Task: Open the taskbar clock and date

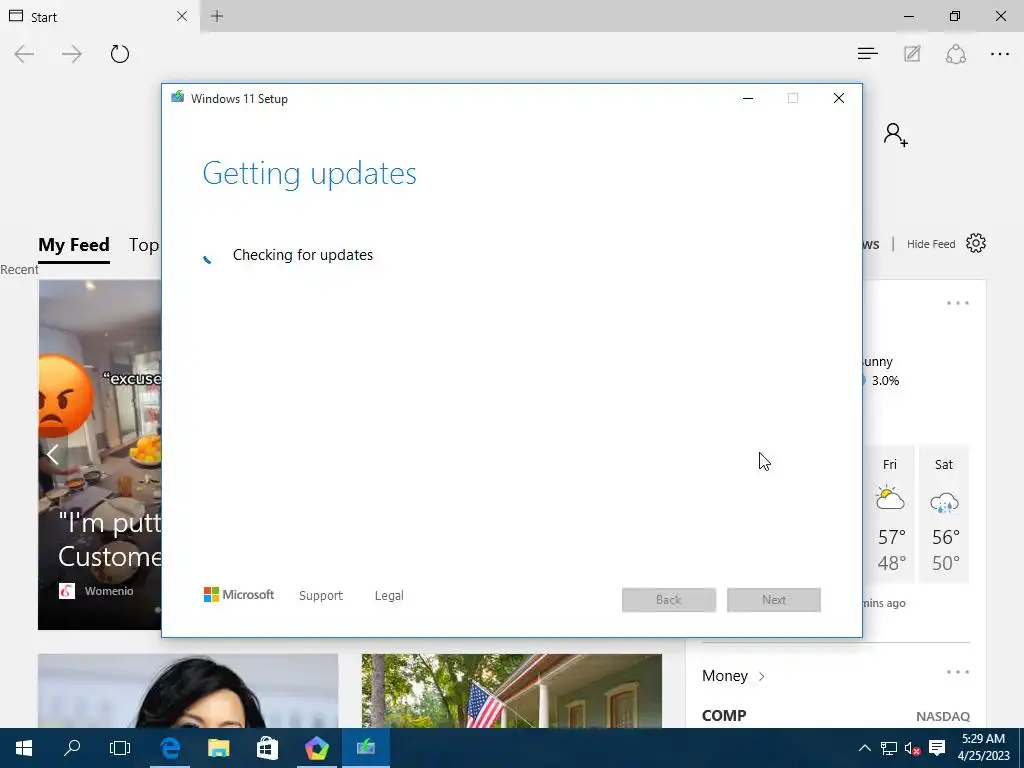Action: (983, 748)
